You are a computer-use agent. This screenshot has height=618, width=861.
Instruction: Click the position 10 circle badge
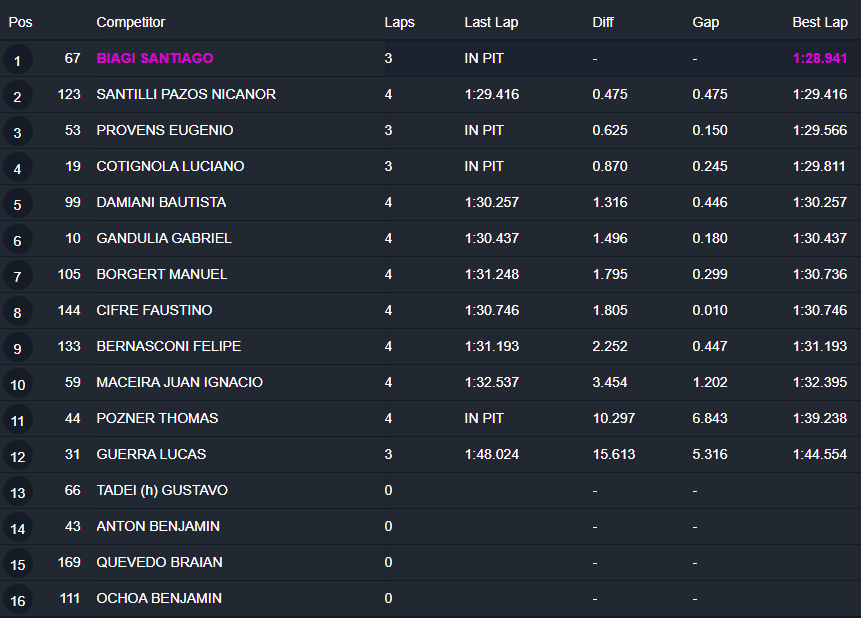[x=17, y=384]
